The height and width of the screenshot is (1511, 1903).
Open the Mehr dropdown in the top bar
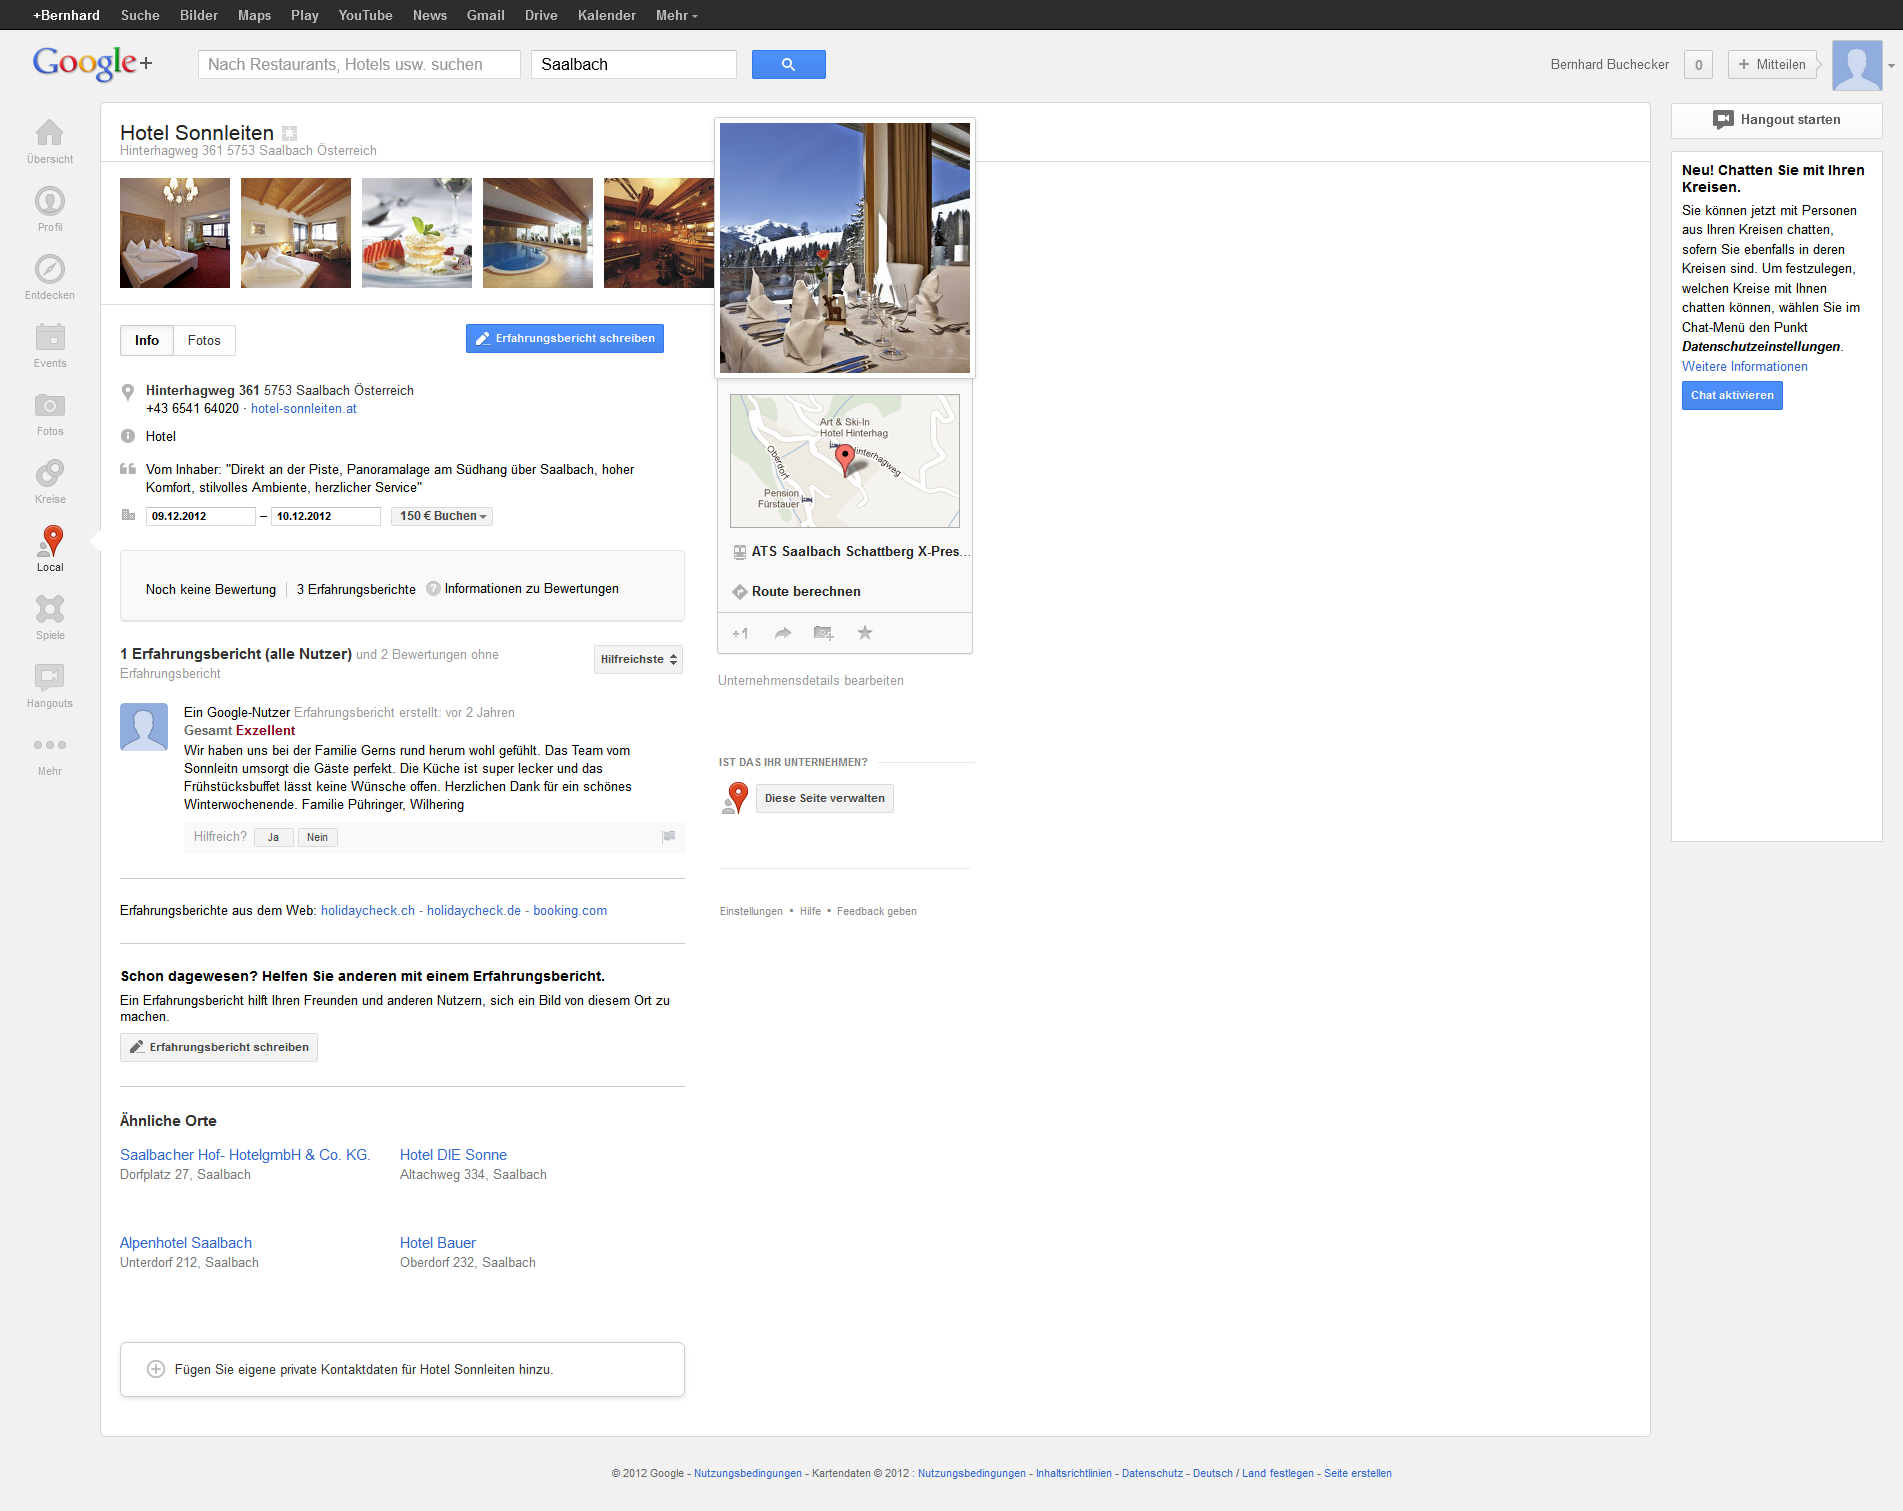(x=676, y=15)
